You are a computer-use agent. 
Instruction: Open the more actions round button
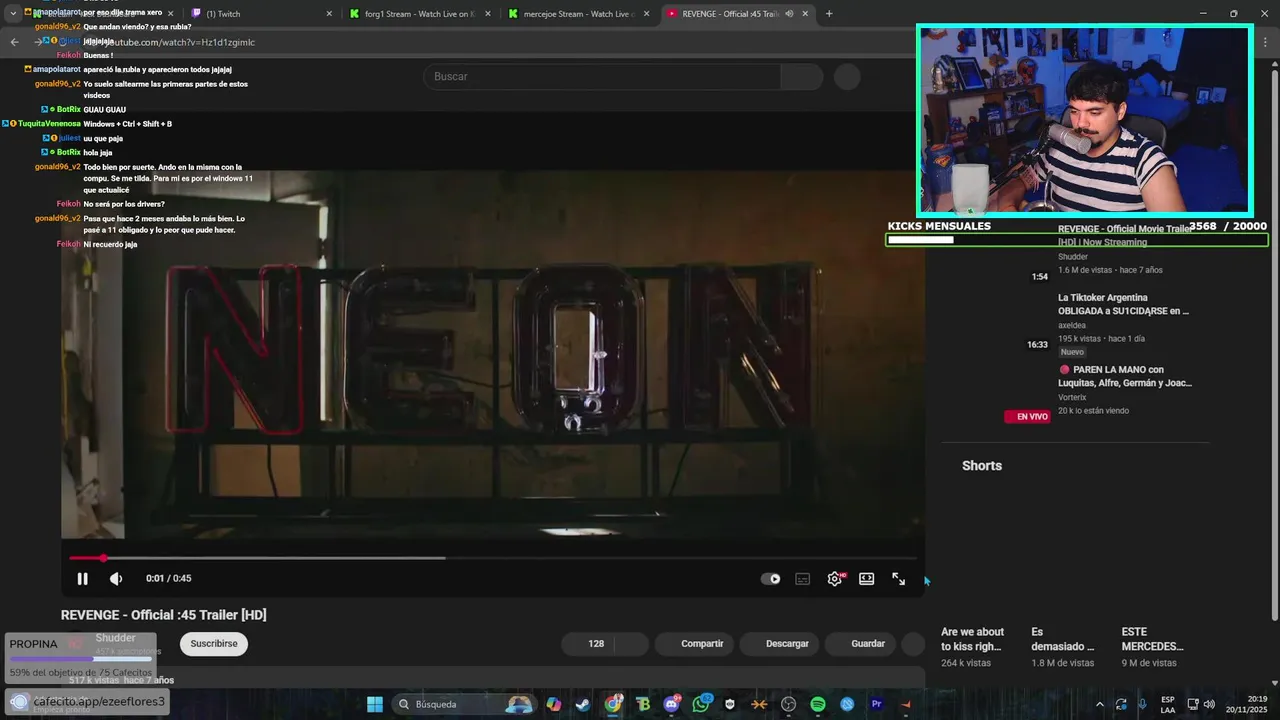[913, 644]
